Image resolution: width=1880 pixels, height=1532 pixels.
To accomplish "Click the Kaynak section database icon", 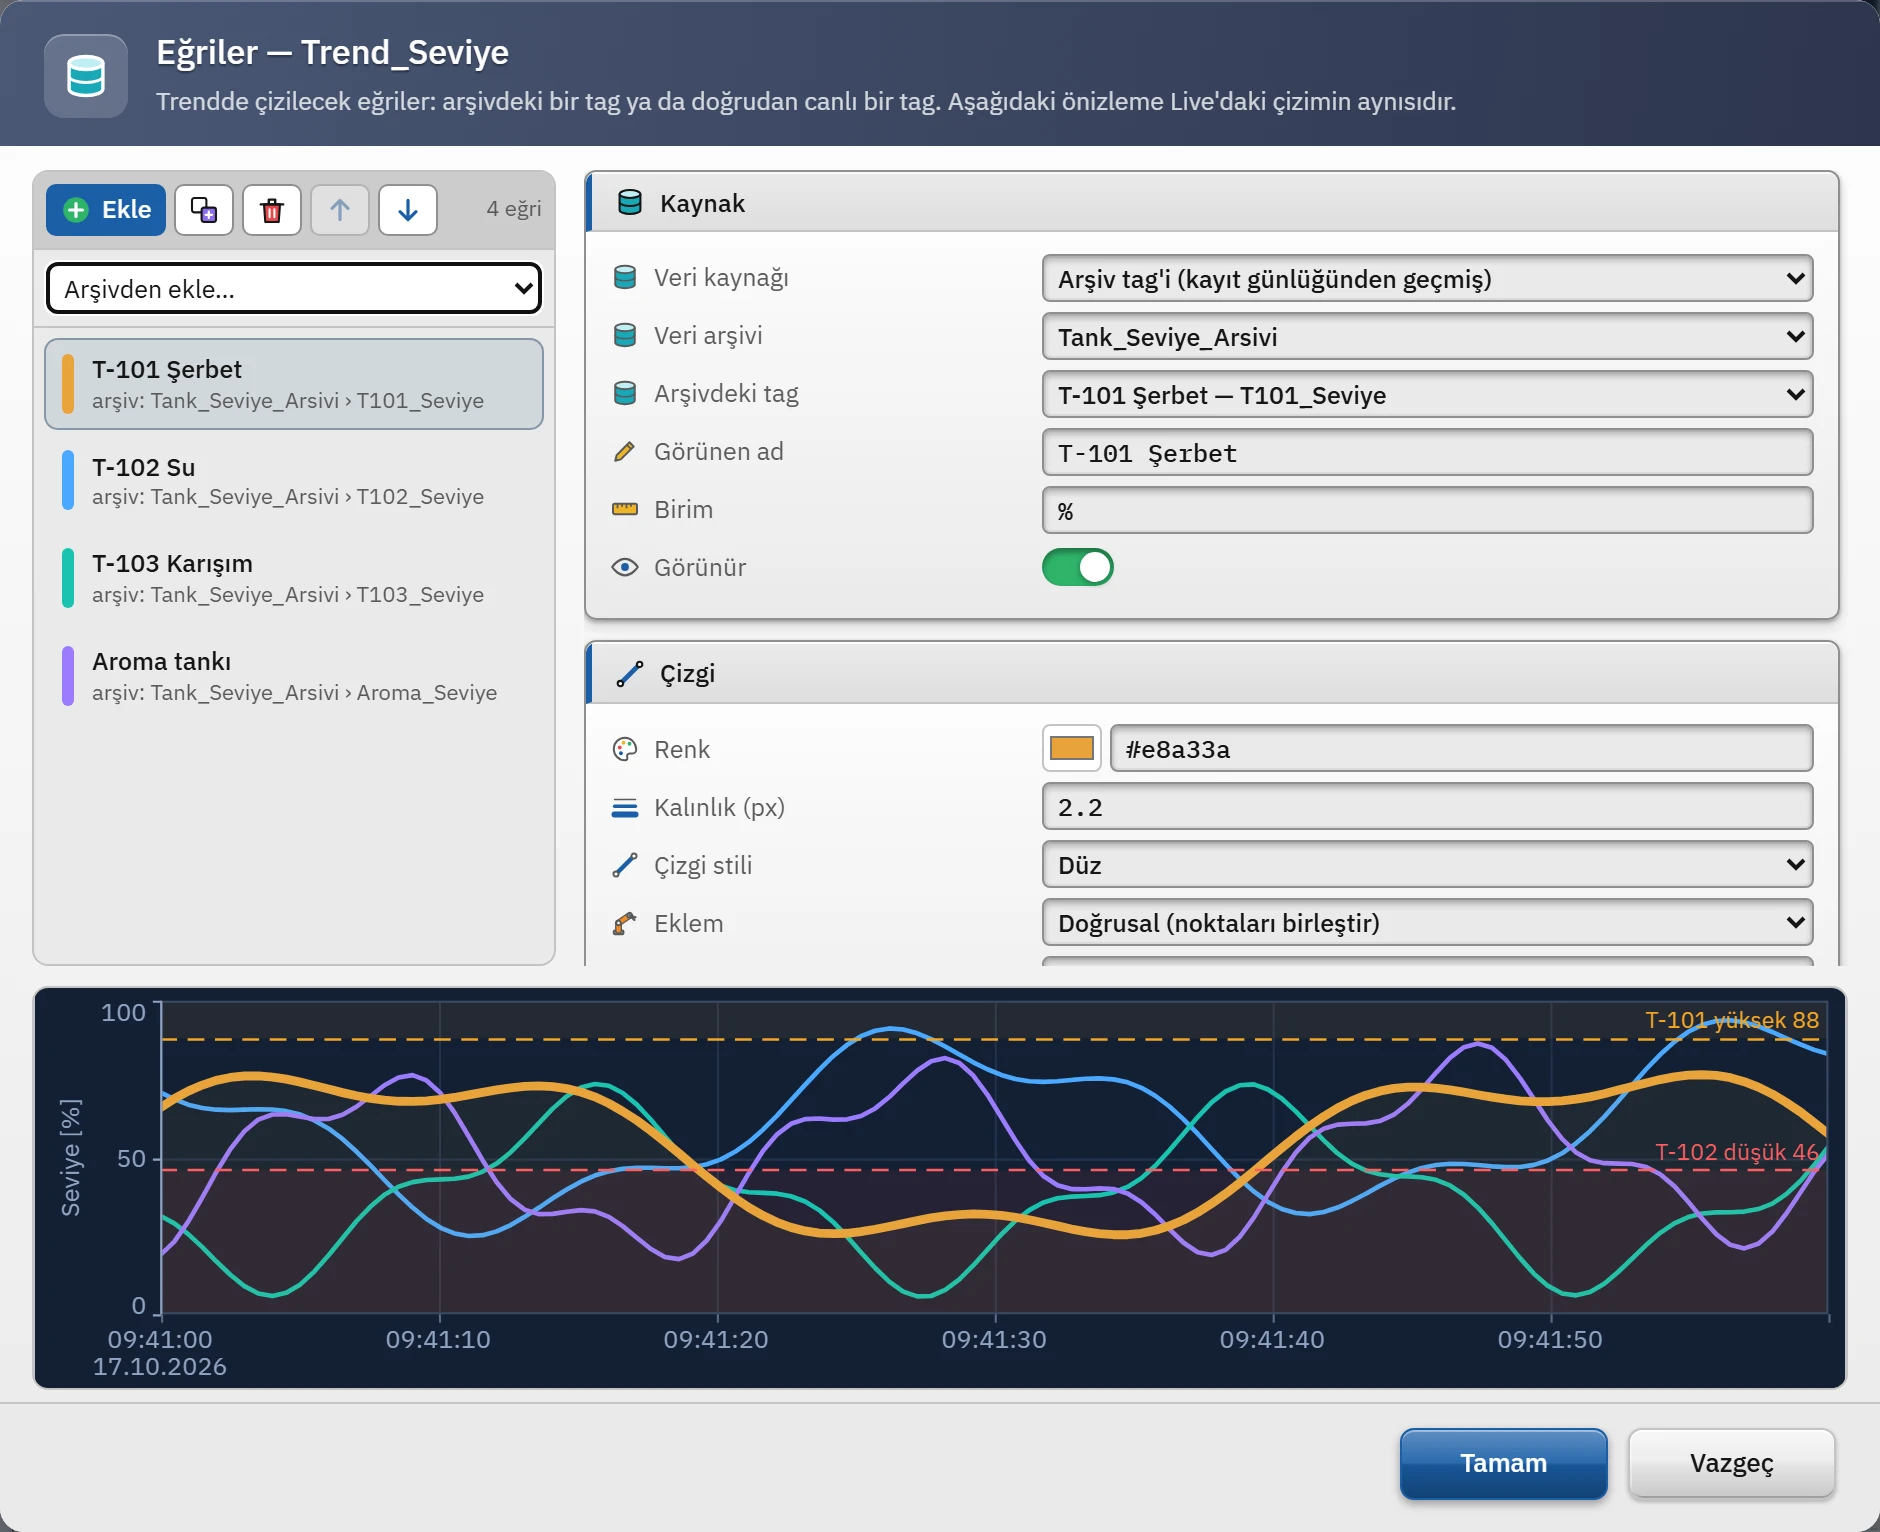I will click(x=630, y=203).
